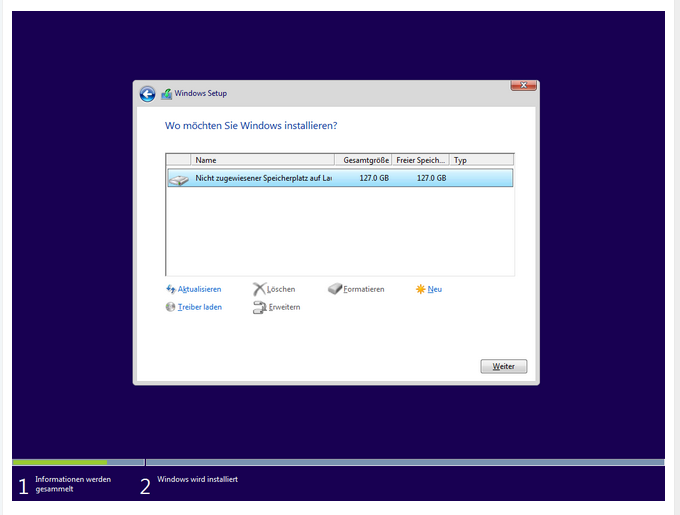
Task: Click the Aktualisieren link
Action: pyautogui.click(x=199, y=289)
